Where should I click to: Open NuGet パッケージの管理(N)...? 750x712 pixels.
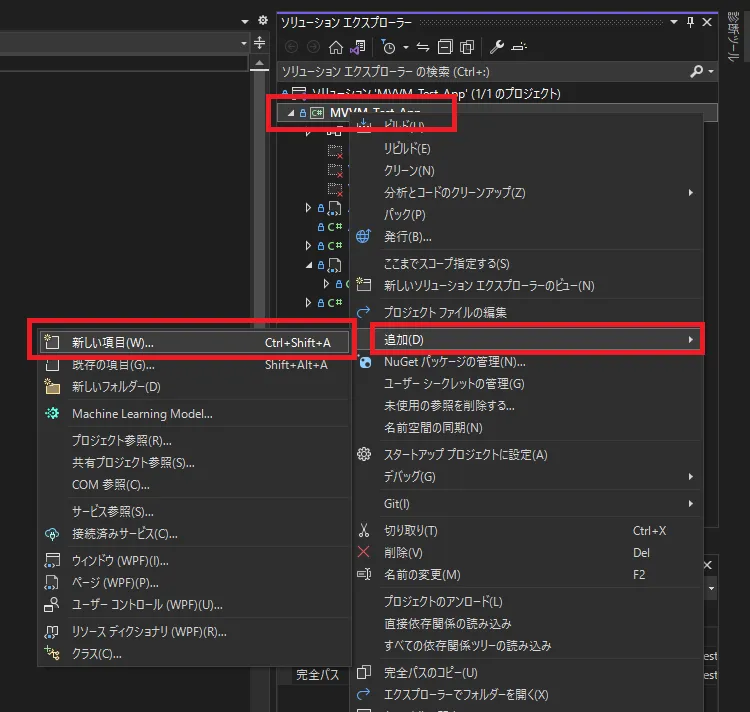coord(528,362)
